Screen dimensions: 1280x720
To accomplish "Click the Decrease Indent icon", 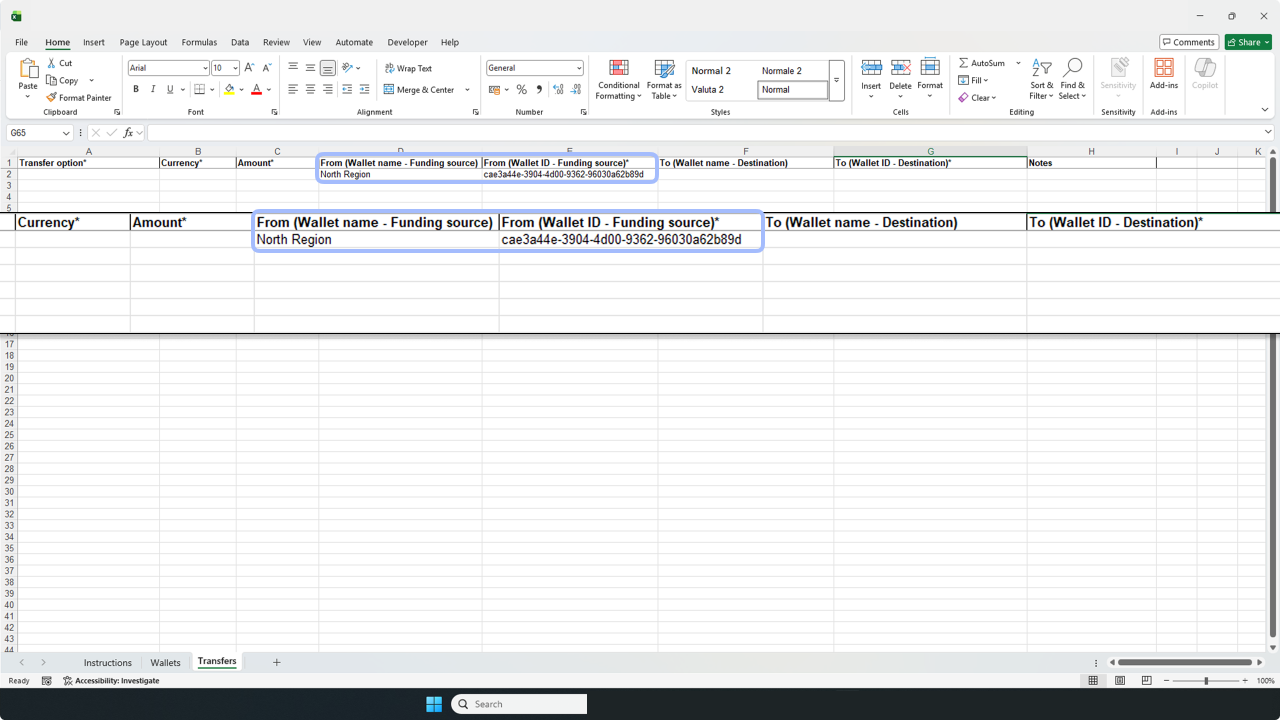I will click(347, 89).
